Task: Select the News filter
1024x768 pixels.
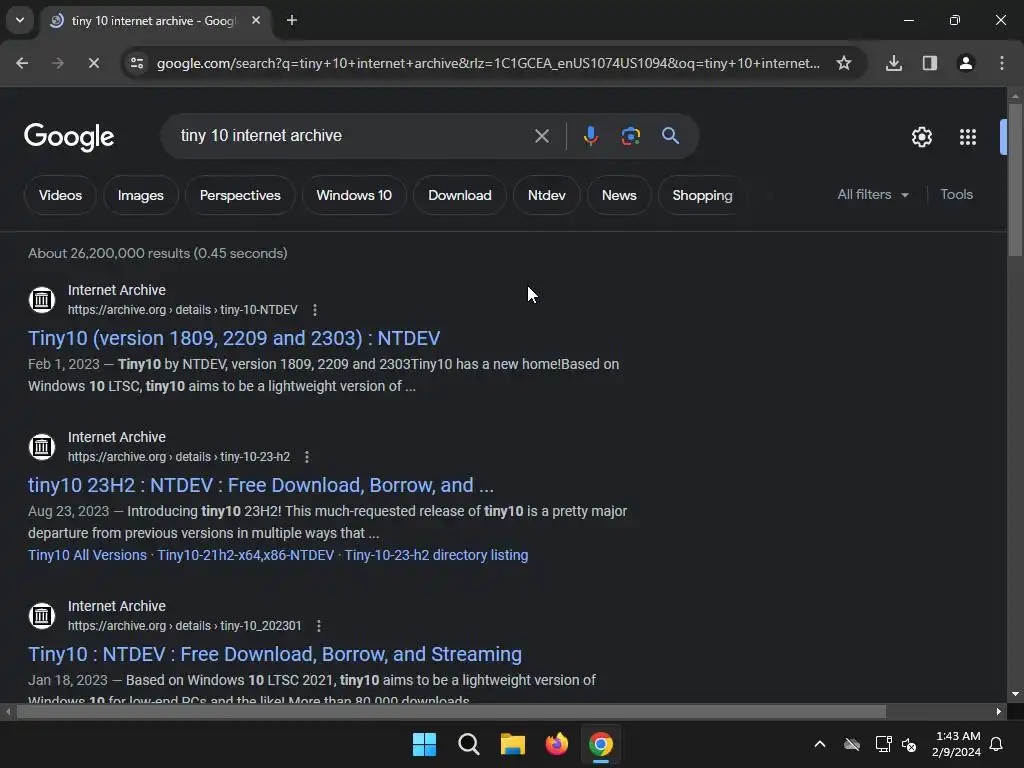Action: 618,195
